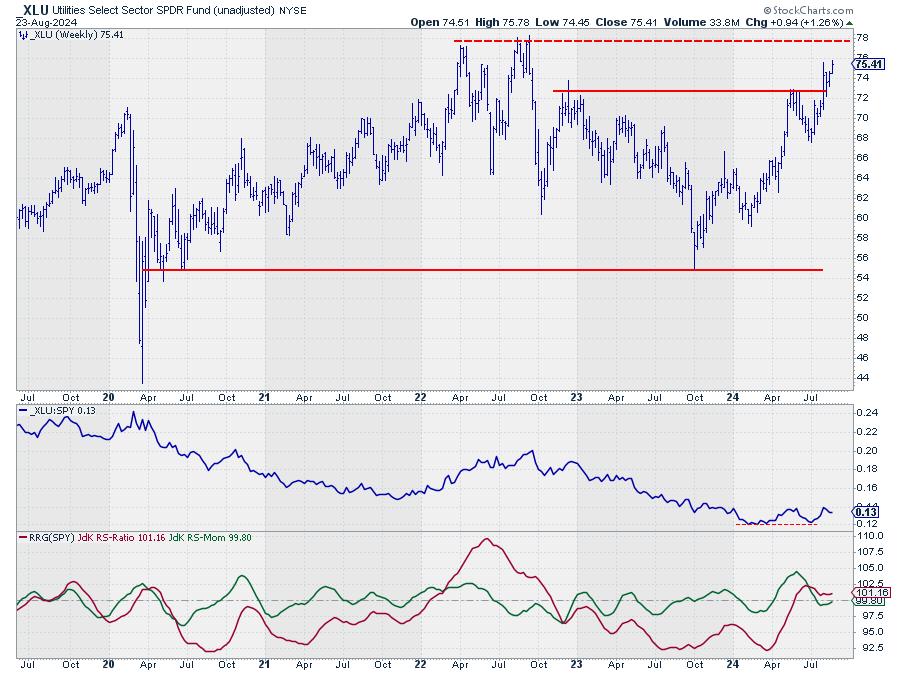
Task: Click the _XLU (Weekly) legend label
Action: pyautogui.click(x=60, y=34)
